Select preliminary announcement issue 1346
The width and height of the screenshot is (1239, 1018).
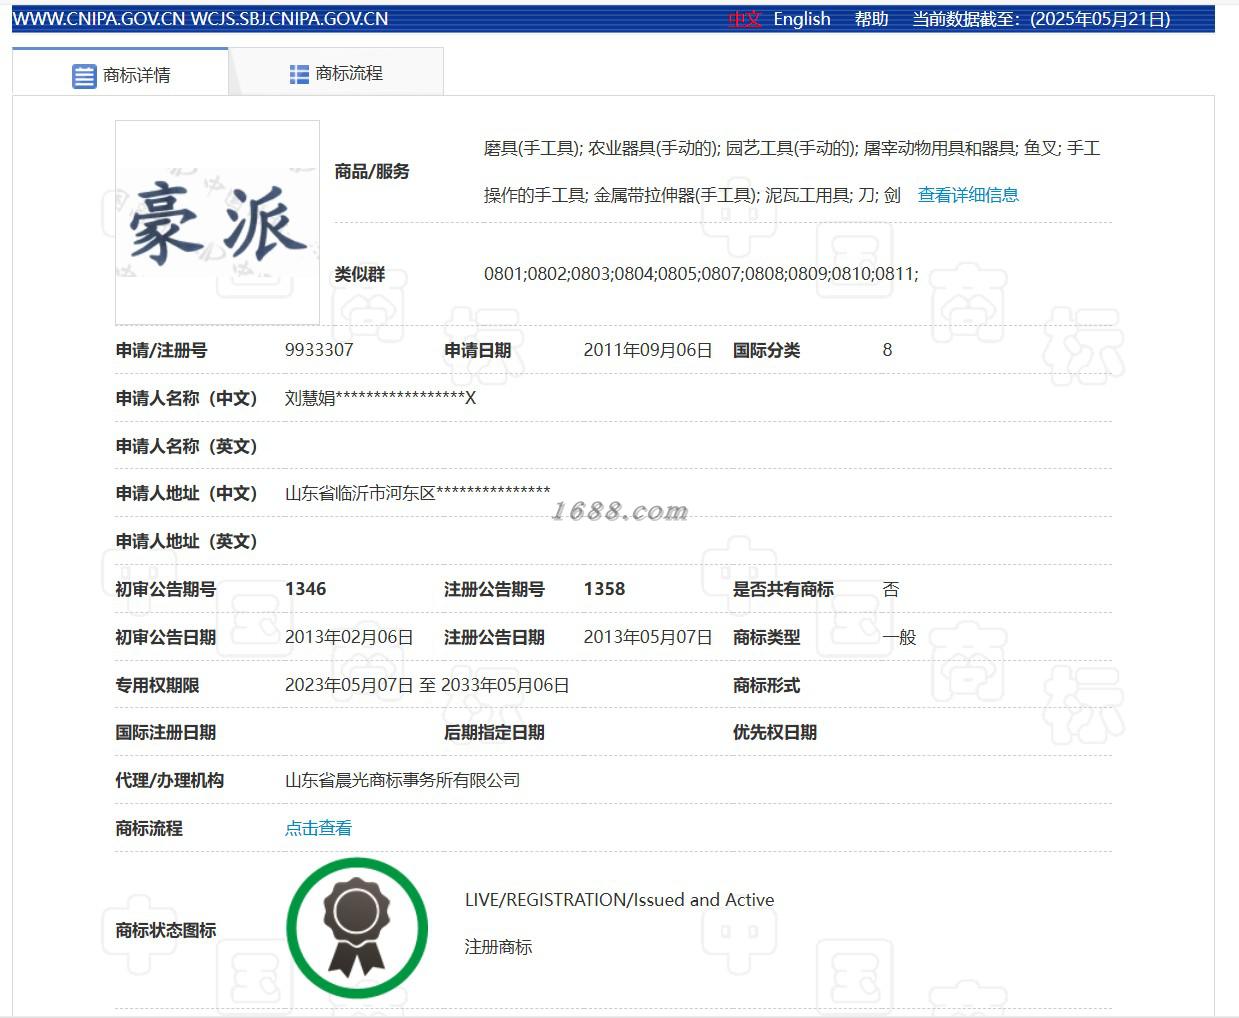pyautogui.click(x=305, y=589)
